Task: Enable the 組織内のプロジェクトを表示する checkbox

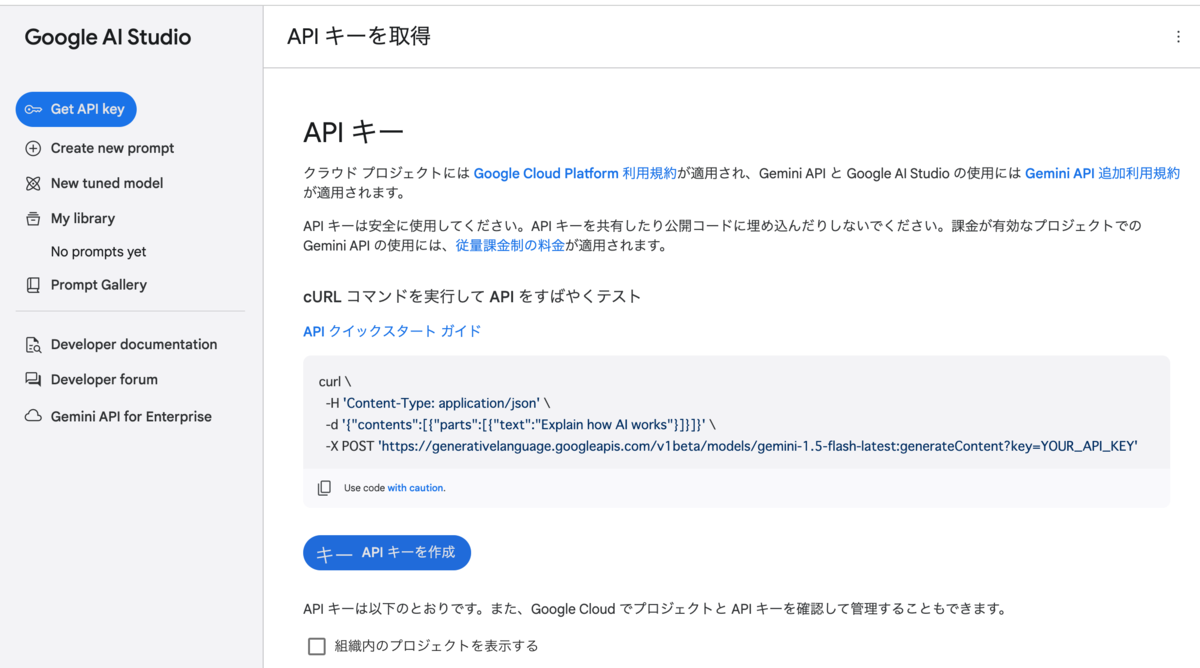Action: 317,646
